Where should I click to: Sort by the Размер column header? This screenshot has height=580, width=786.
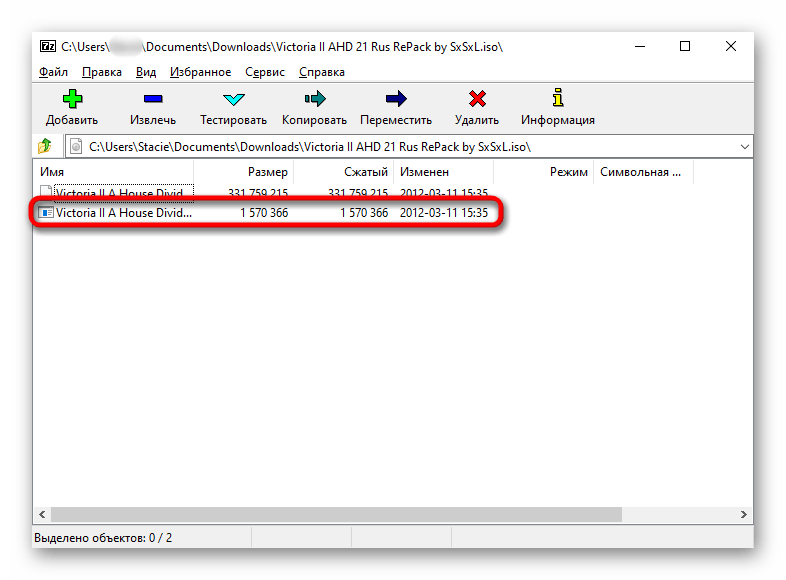click(x=244, y=172)
